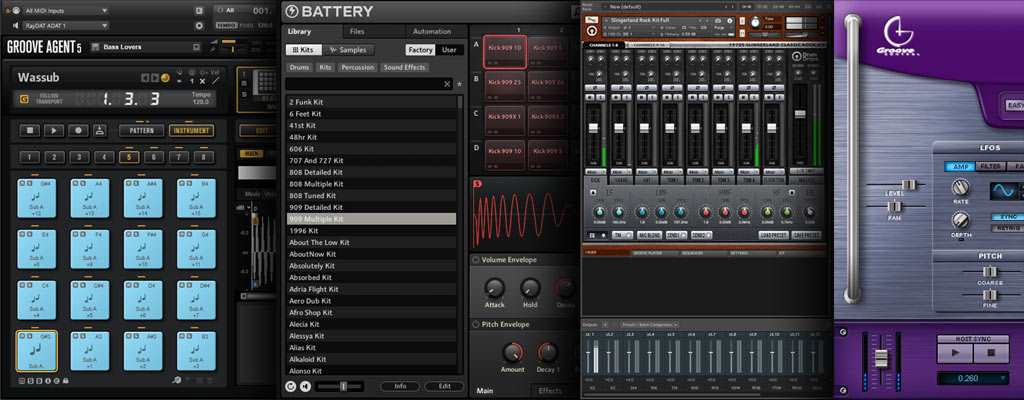Click the Battery refresh icon at bottom left
The height and width of the screenshot is (400, 1024).
(290, 386)
